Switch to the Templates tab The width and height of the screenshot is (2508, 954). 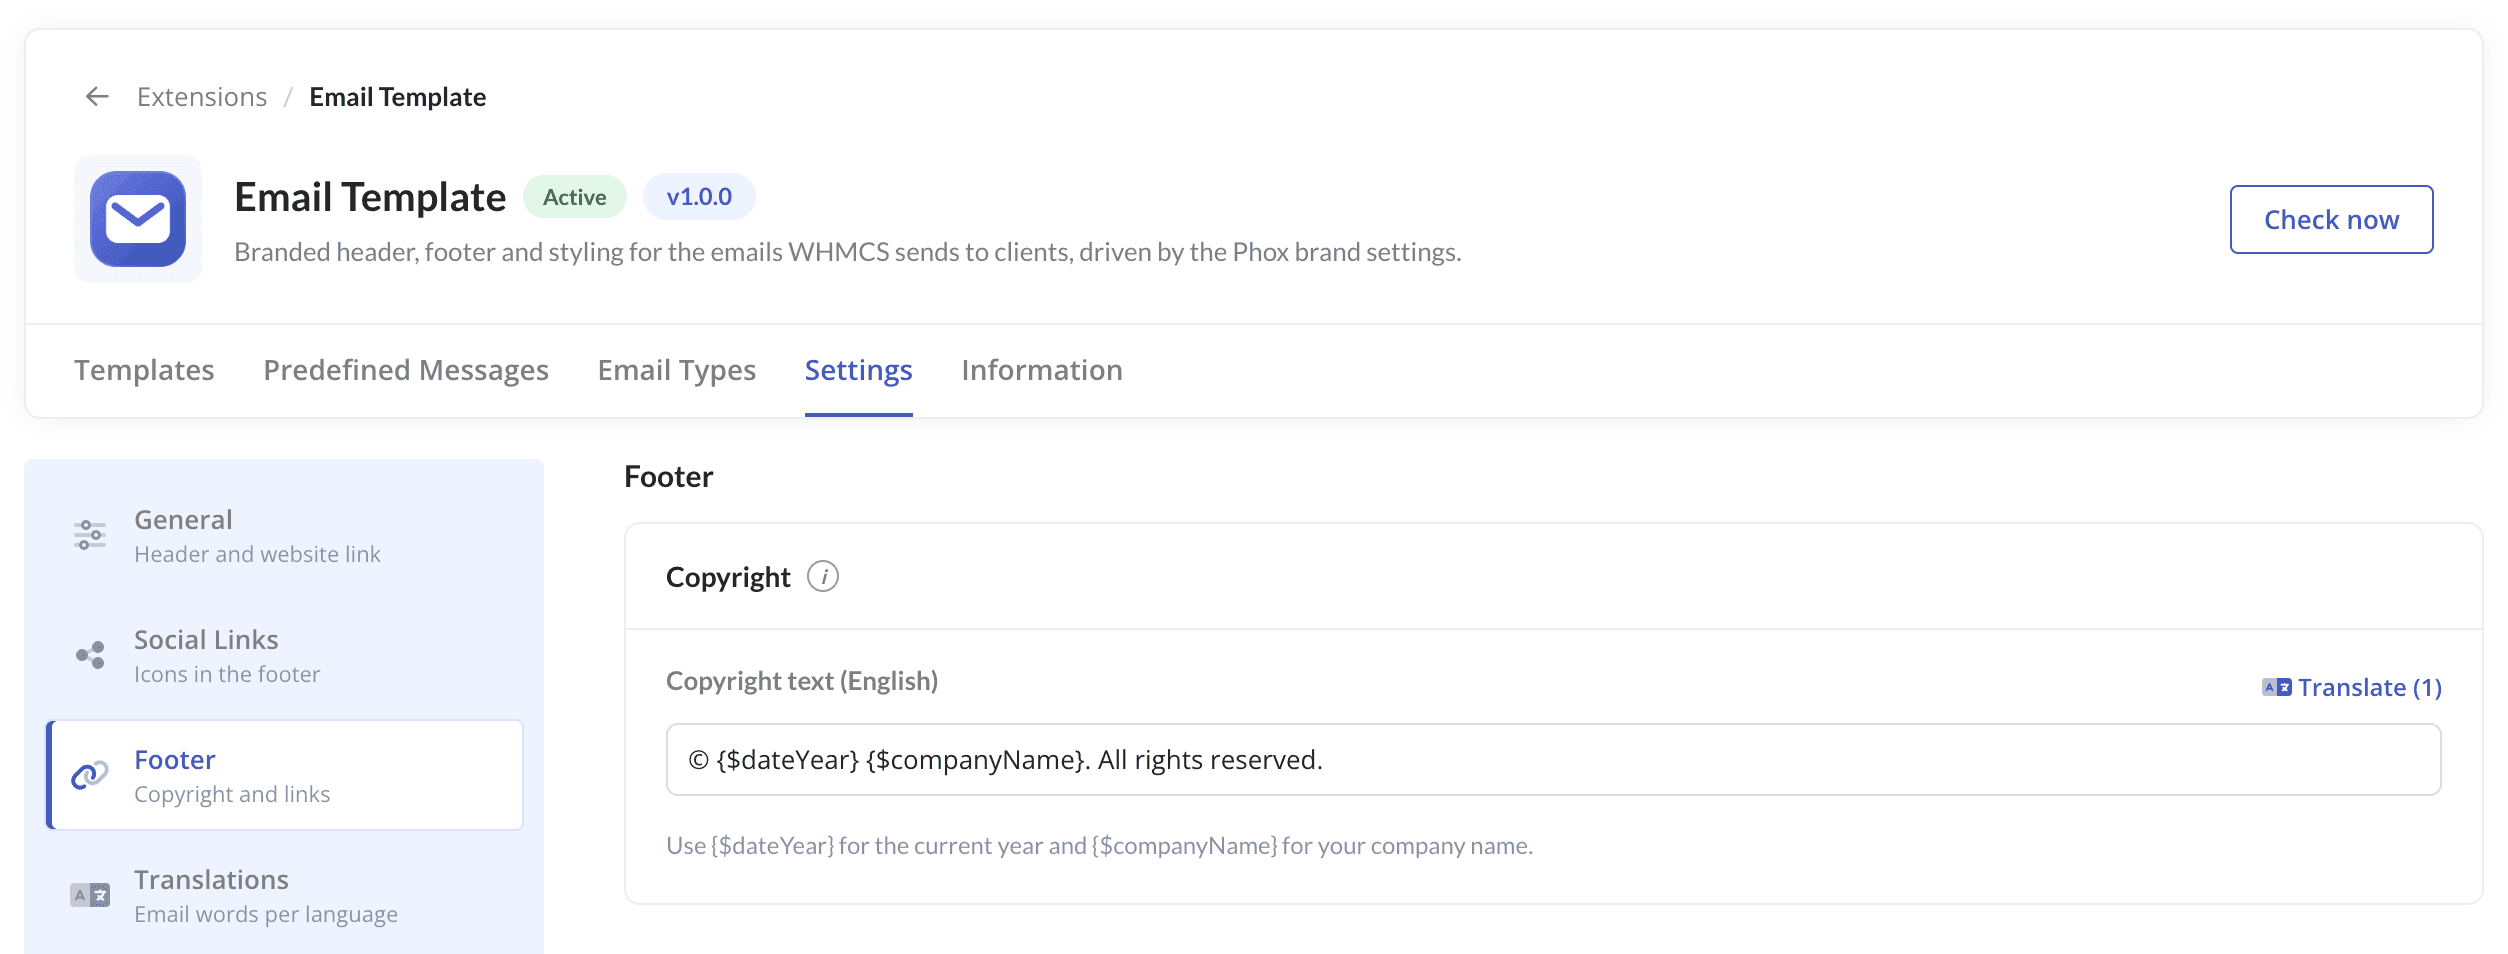tap(144, 370)
